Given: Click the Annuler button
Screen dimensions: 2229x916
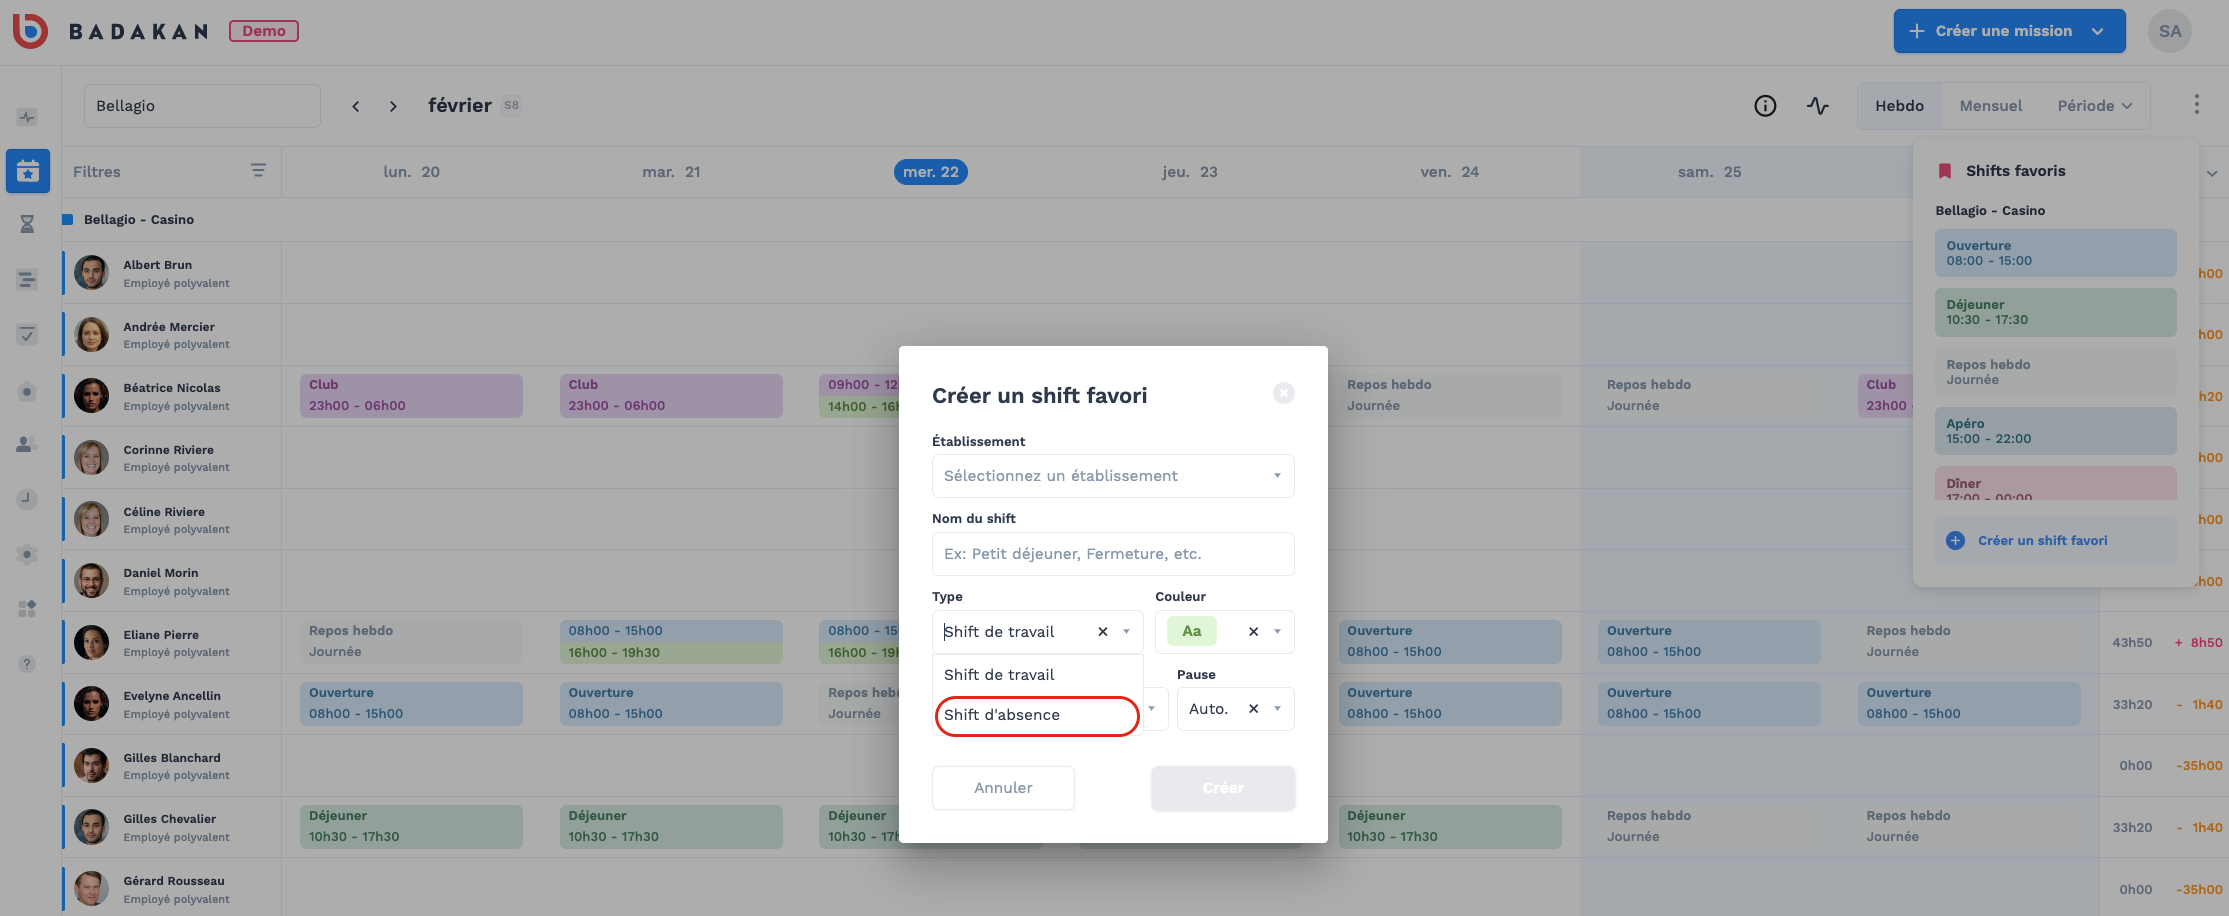Looking at the screenshot, I should [1003, 788].
